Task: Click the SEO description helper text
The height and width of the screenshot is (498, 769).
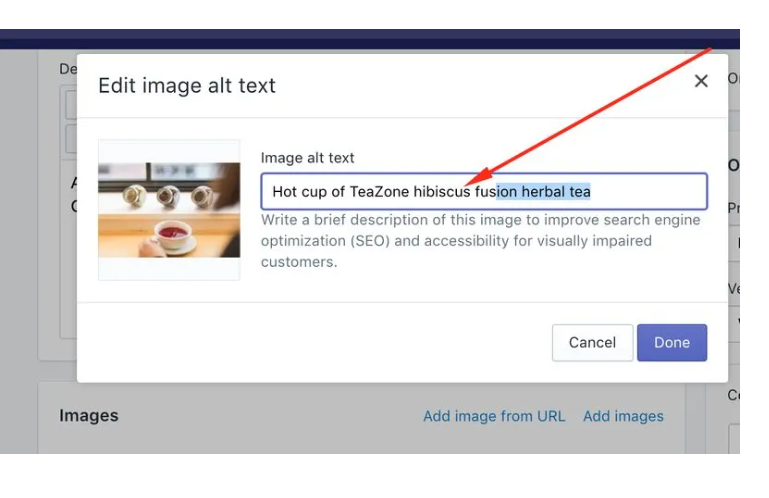Action: (x=481, y=241)
